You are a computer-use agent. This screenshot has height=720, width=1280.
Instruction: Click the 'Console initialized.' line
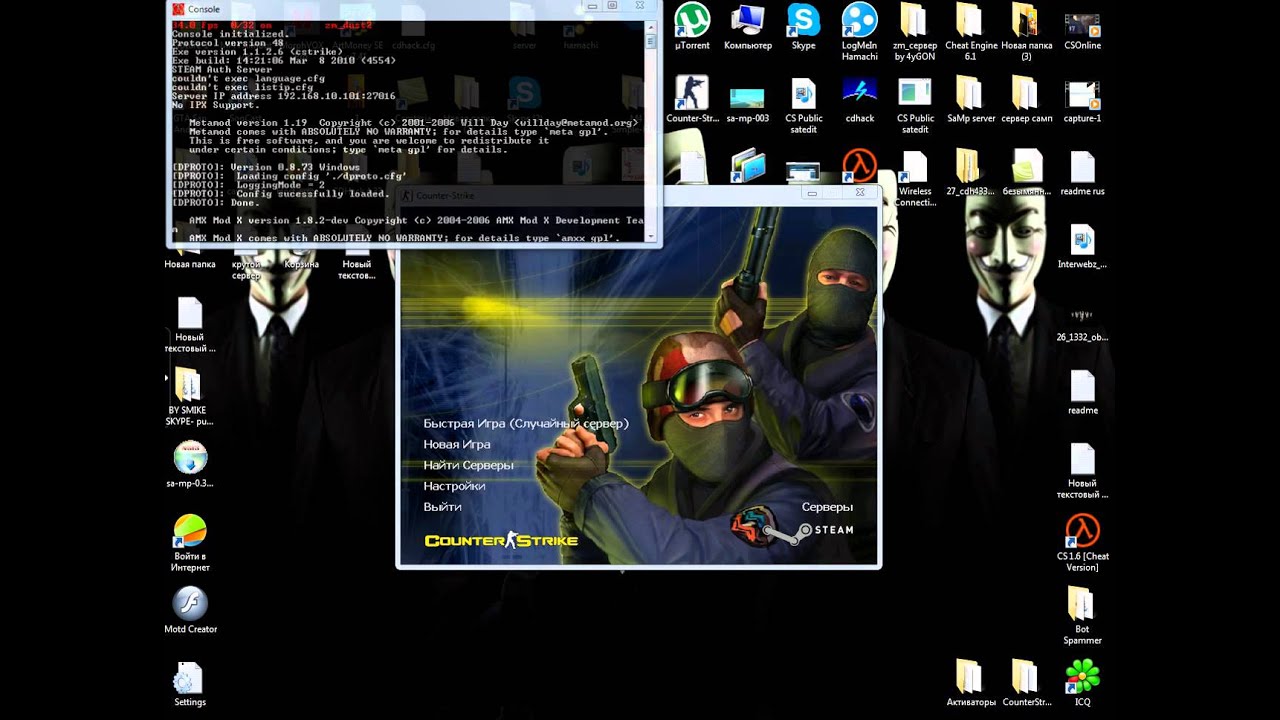click(x=231, y=33)
